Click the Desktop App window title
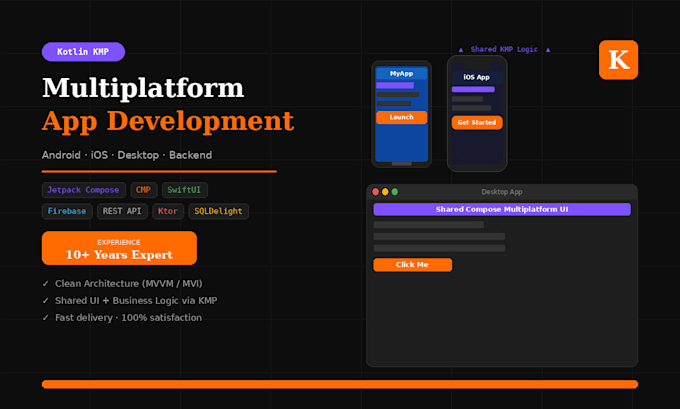This screenshot has width=680, height=409. 502,192
